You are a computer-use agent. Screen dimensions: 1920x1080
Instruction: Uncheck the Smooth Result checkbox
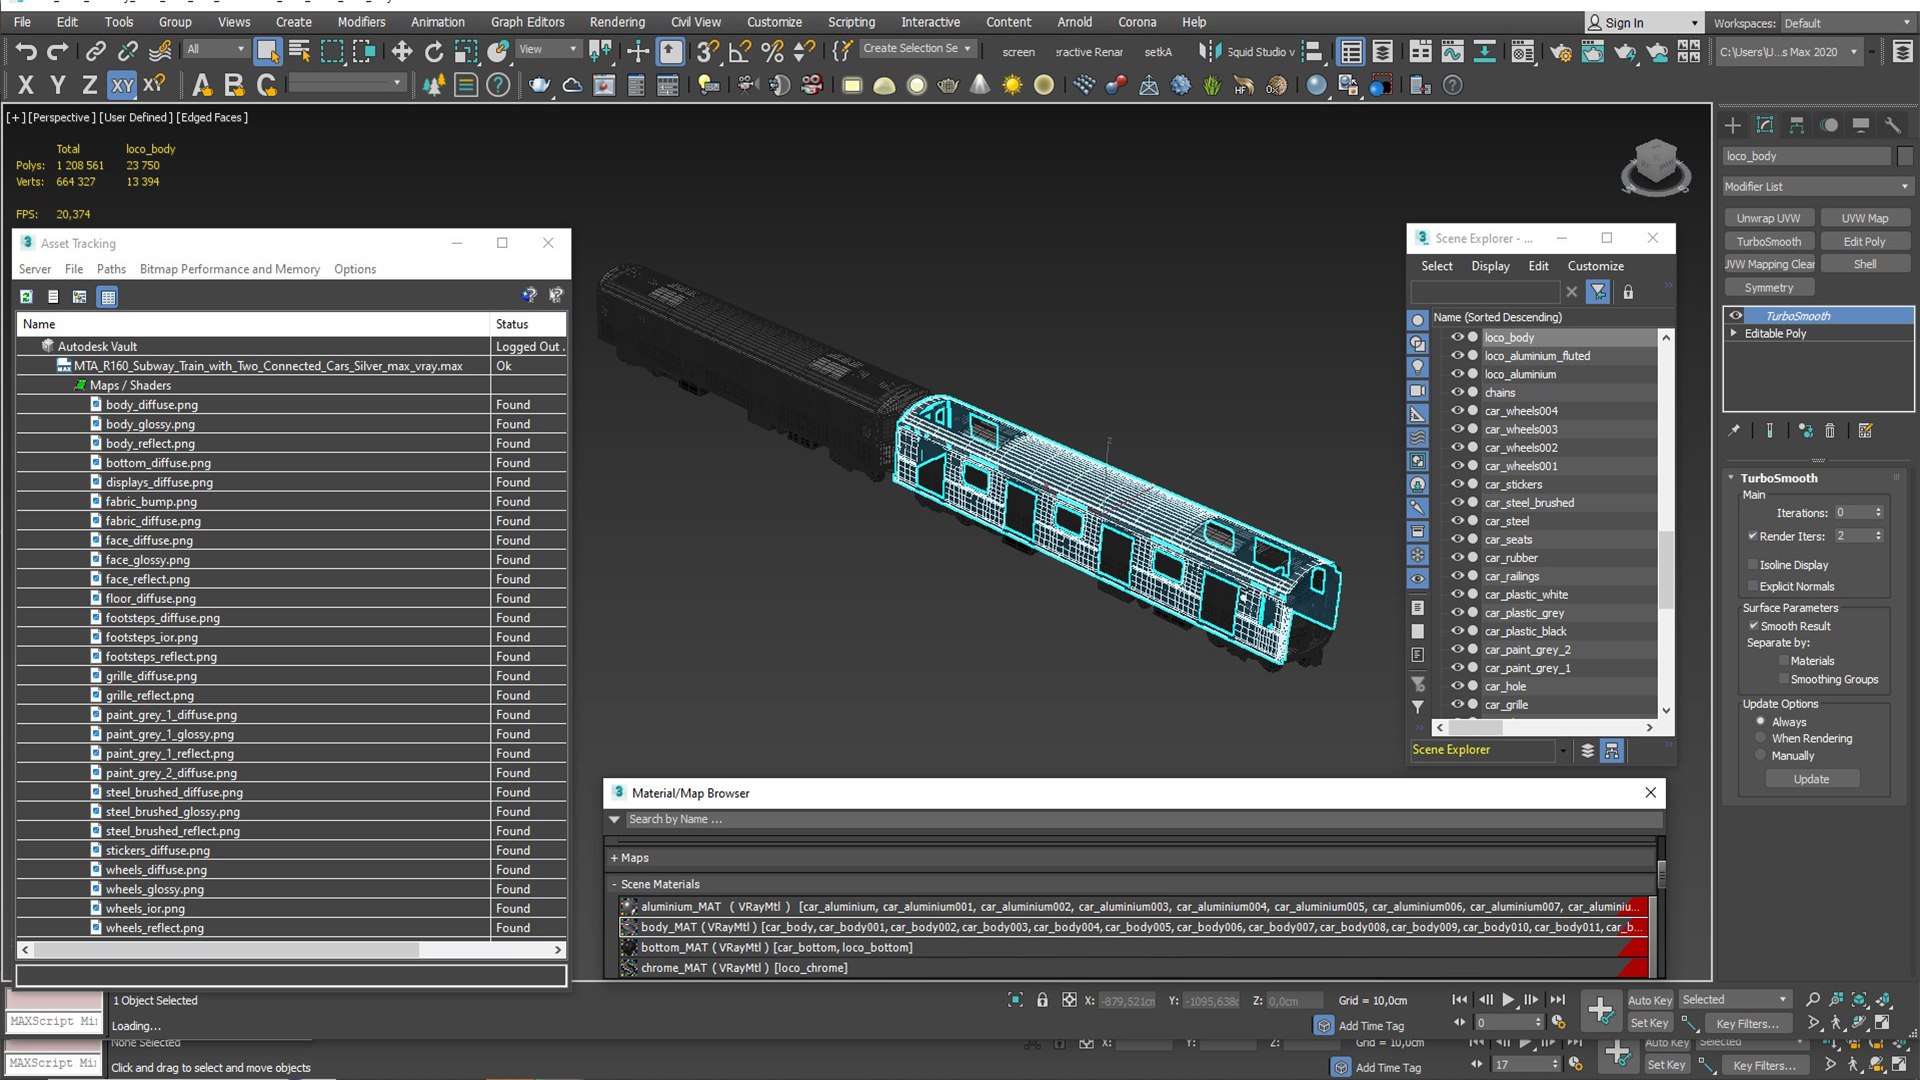[1753, 626]
